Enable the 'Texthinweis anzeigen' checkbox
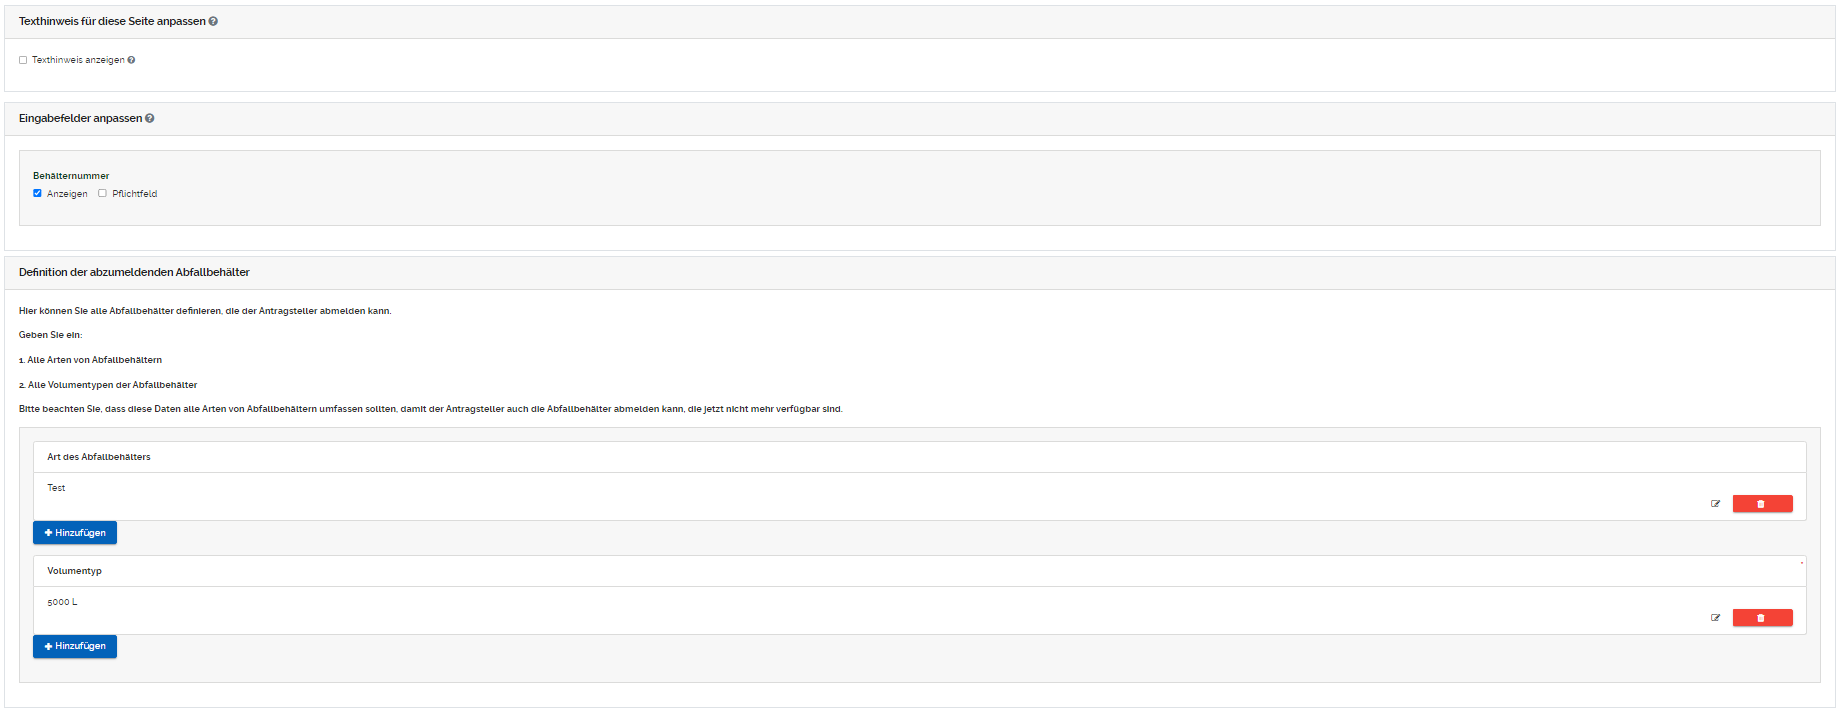 coord(23,60)
